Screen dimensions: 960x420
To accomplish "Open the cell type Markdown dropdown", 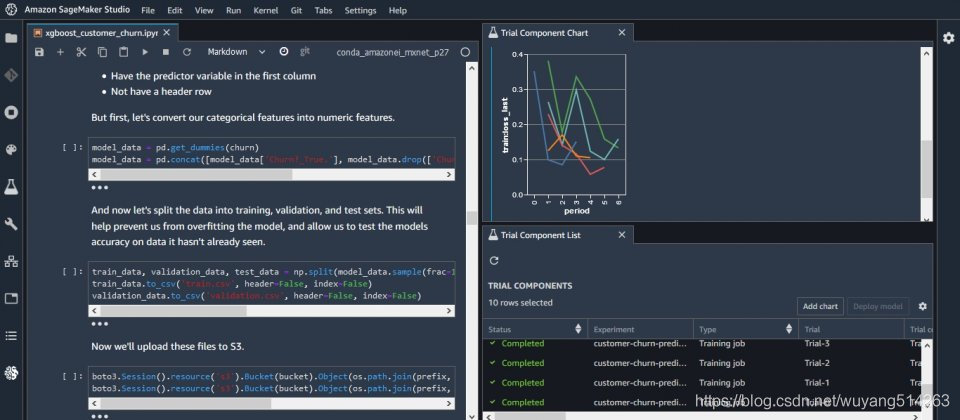I will pos(236,52).
